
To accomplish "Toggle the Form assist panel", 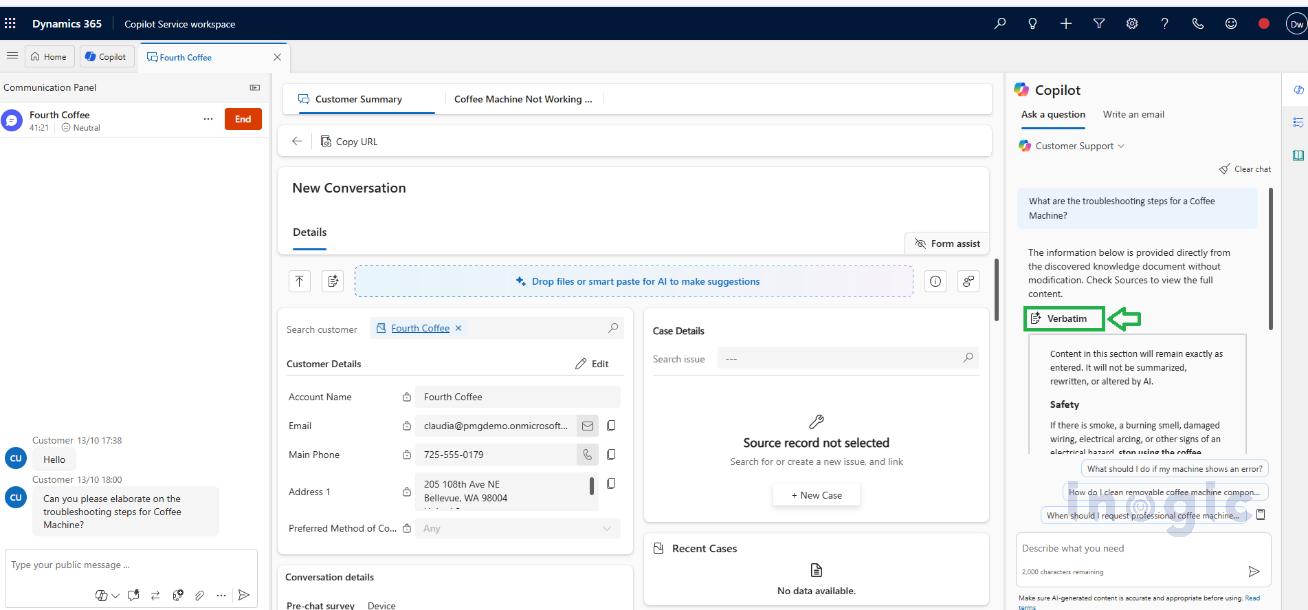I will pyautogui.click(x=947, y=243).
